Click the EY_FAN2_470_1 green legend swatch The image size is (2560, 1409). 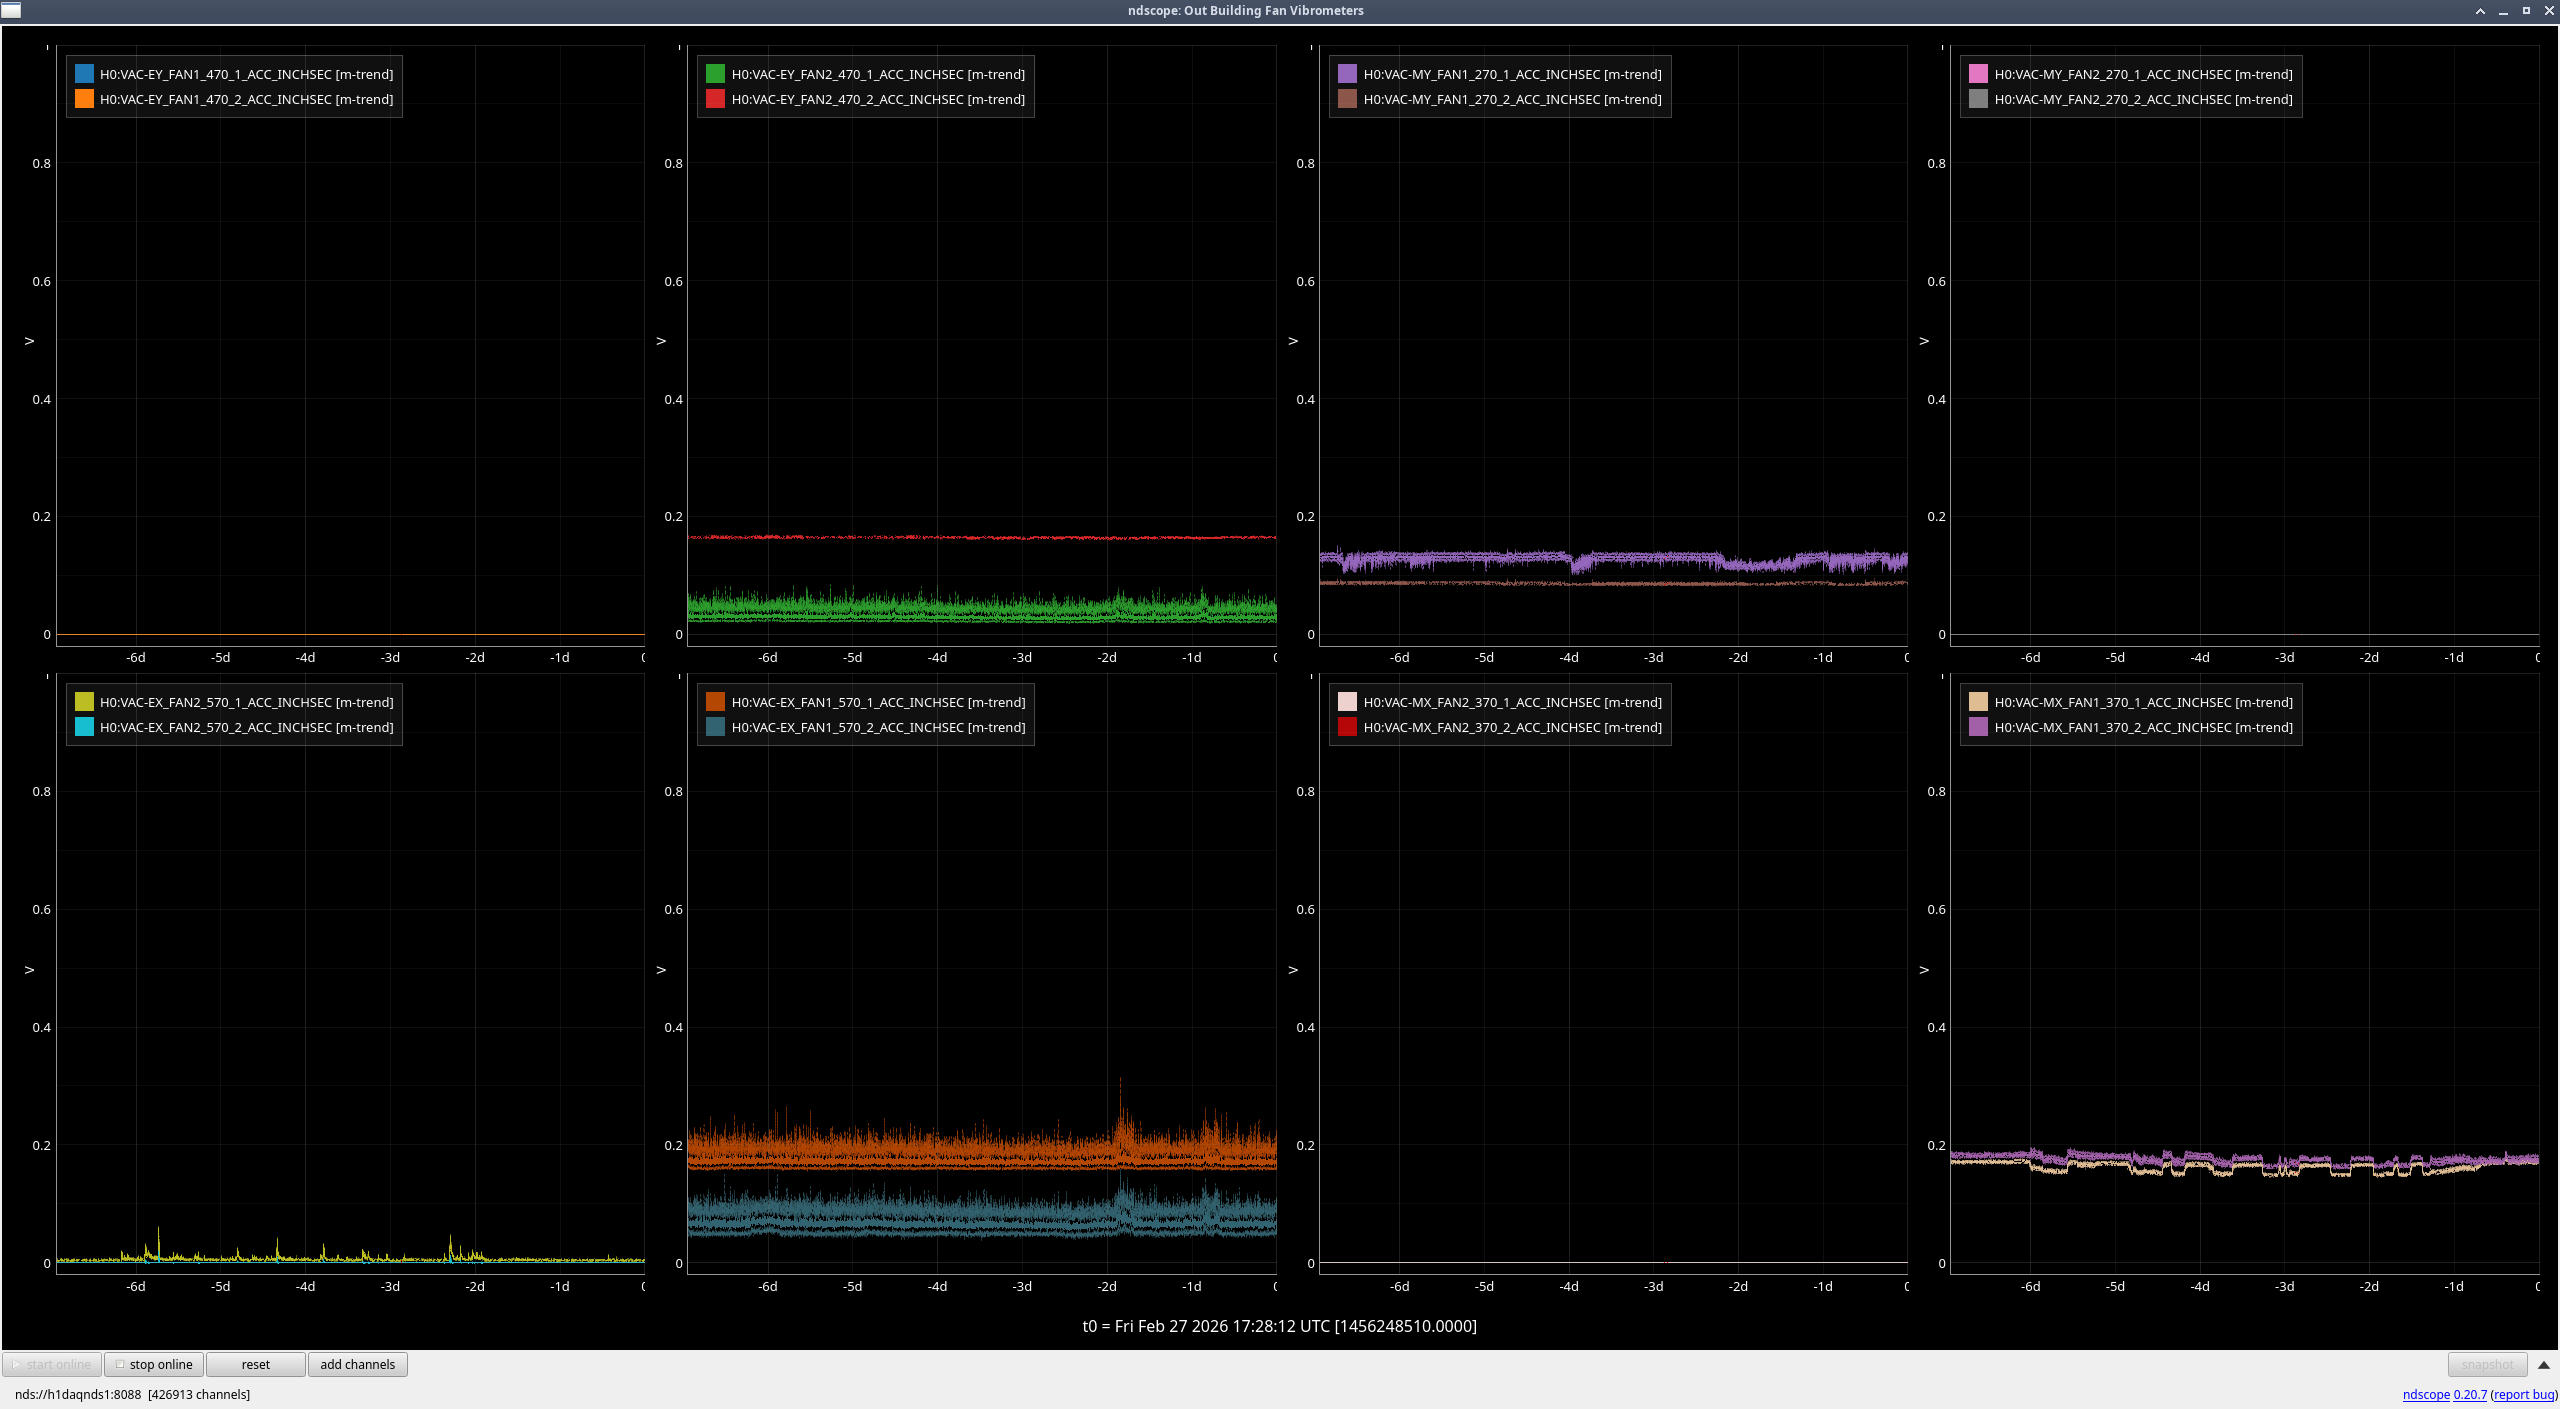(715, 74)
